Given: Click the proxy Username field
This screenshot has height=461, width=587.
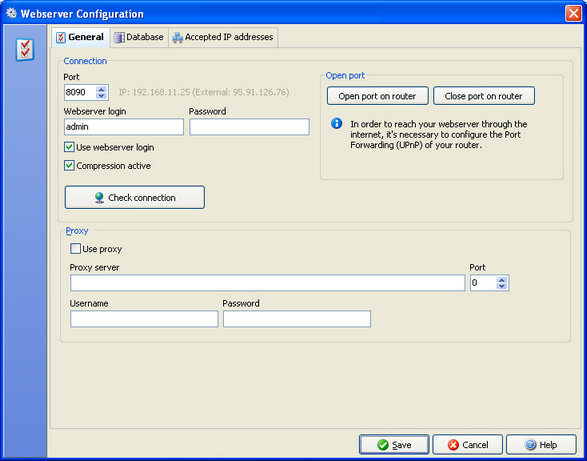Looking at the screenshot, I should click(144, 319).
